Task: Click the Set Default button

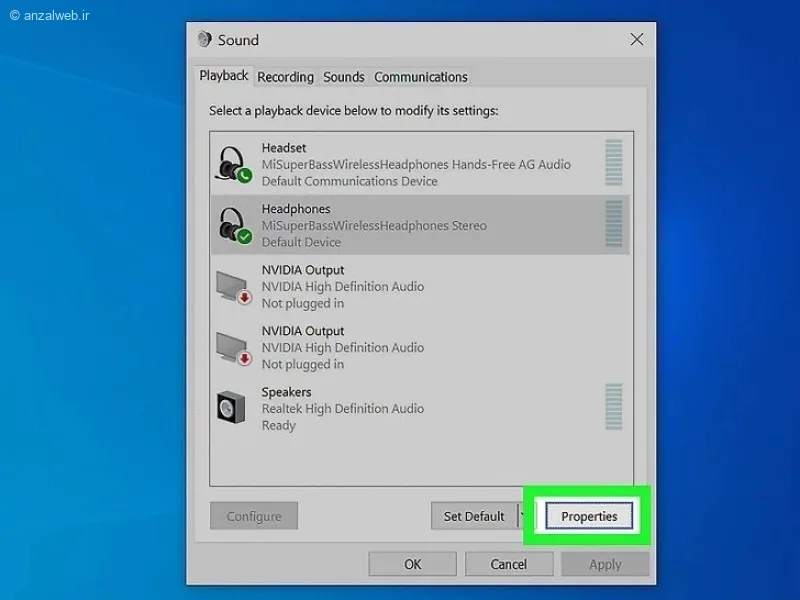Action: coord(474,516)
